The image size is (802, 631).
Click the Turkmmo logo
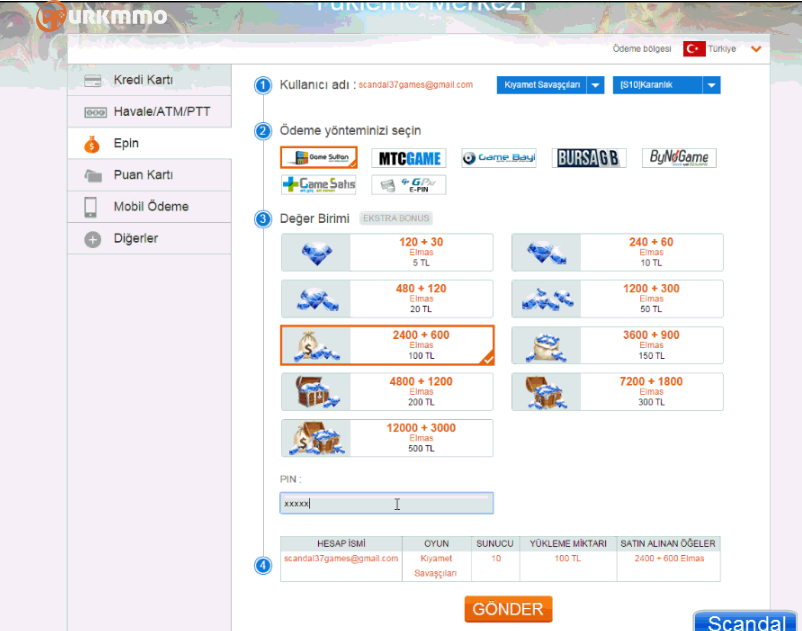(102, 16)
